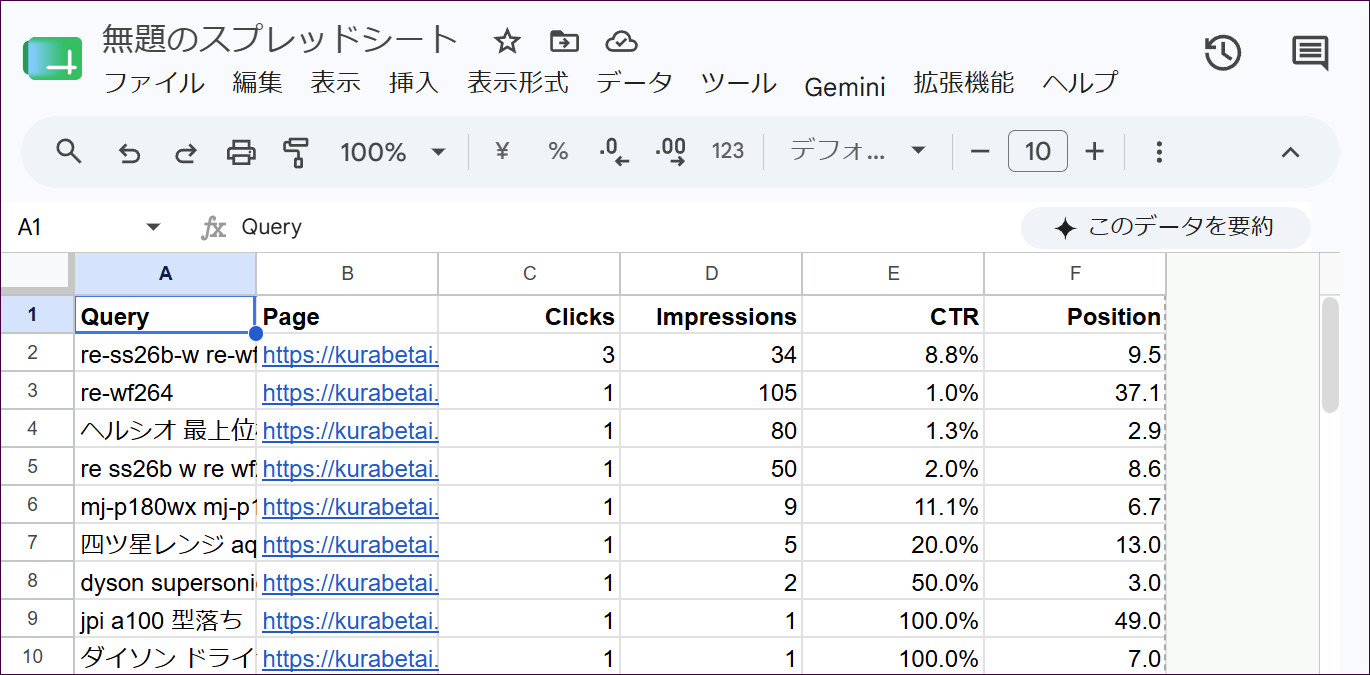Open the ファイル menu
Image resolution: width=1370 pixels, height=675 pixels.
click(154, 83)
